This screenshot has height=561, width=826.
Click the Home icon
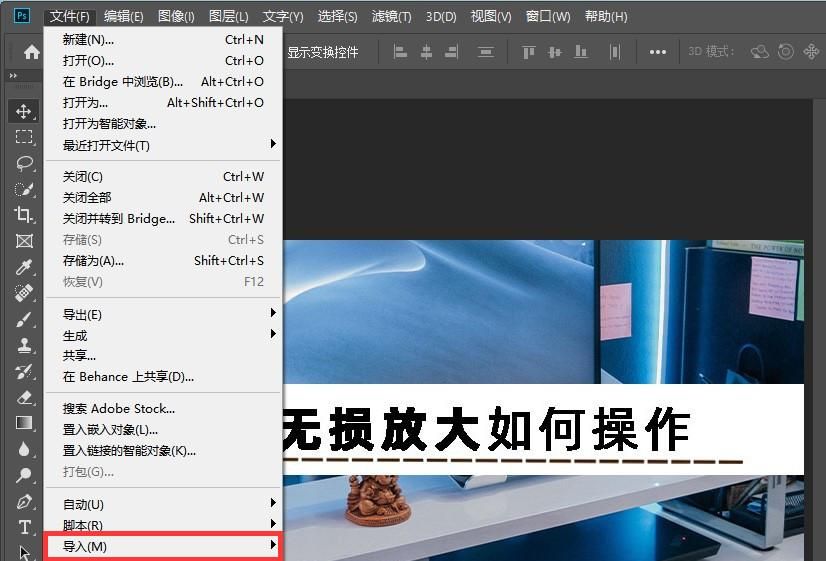32,52
